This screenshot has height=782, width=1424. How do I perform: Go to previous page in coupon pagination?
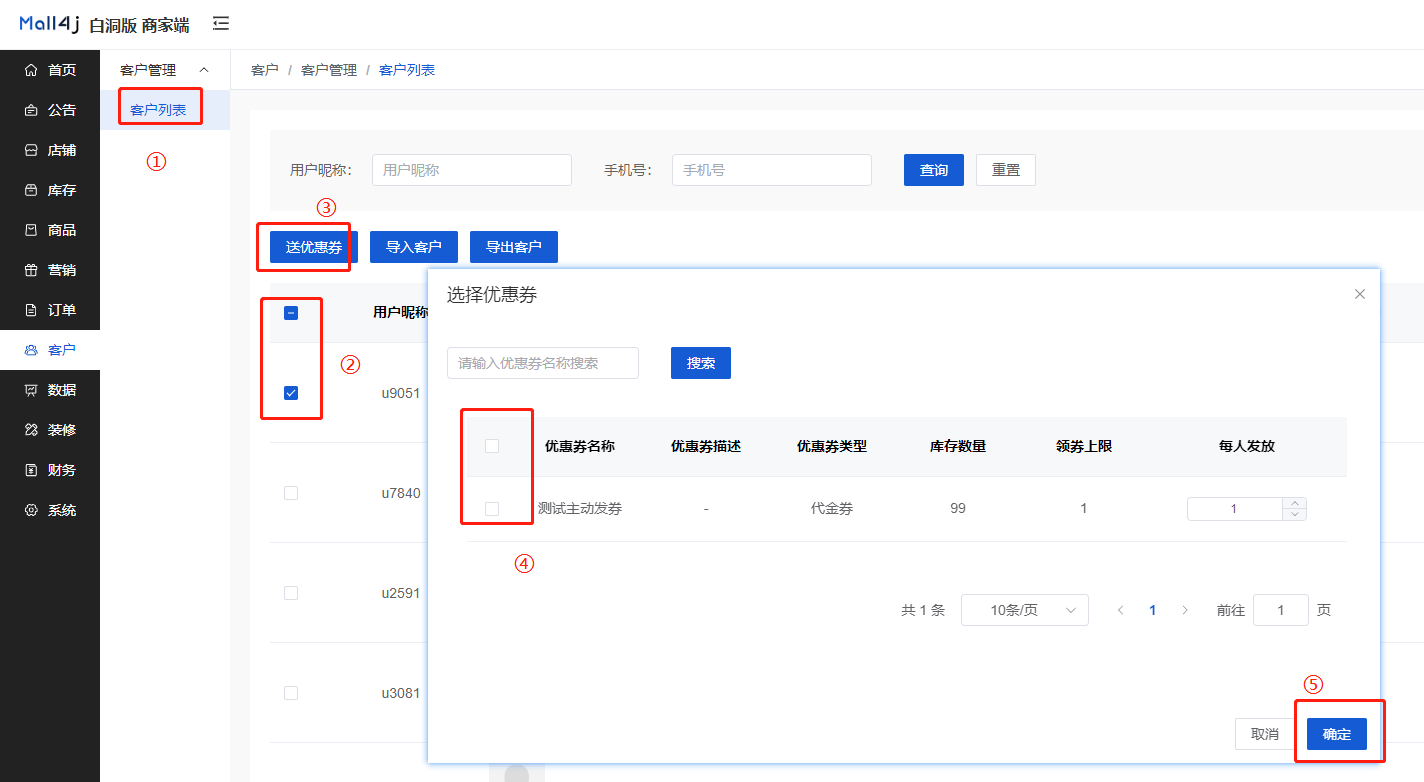coord(1121,610)
